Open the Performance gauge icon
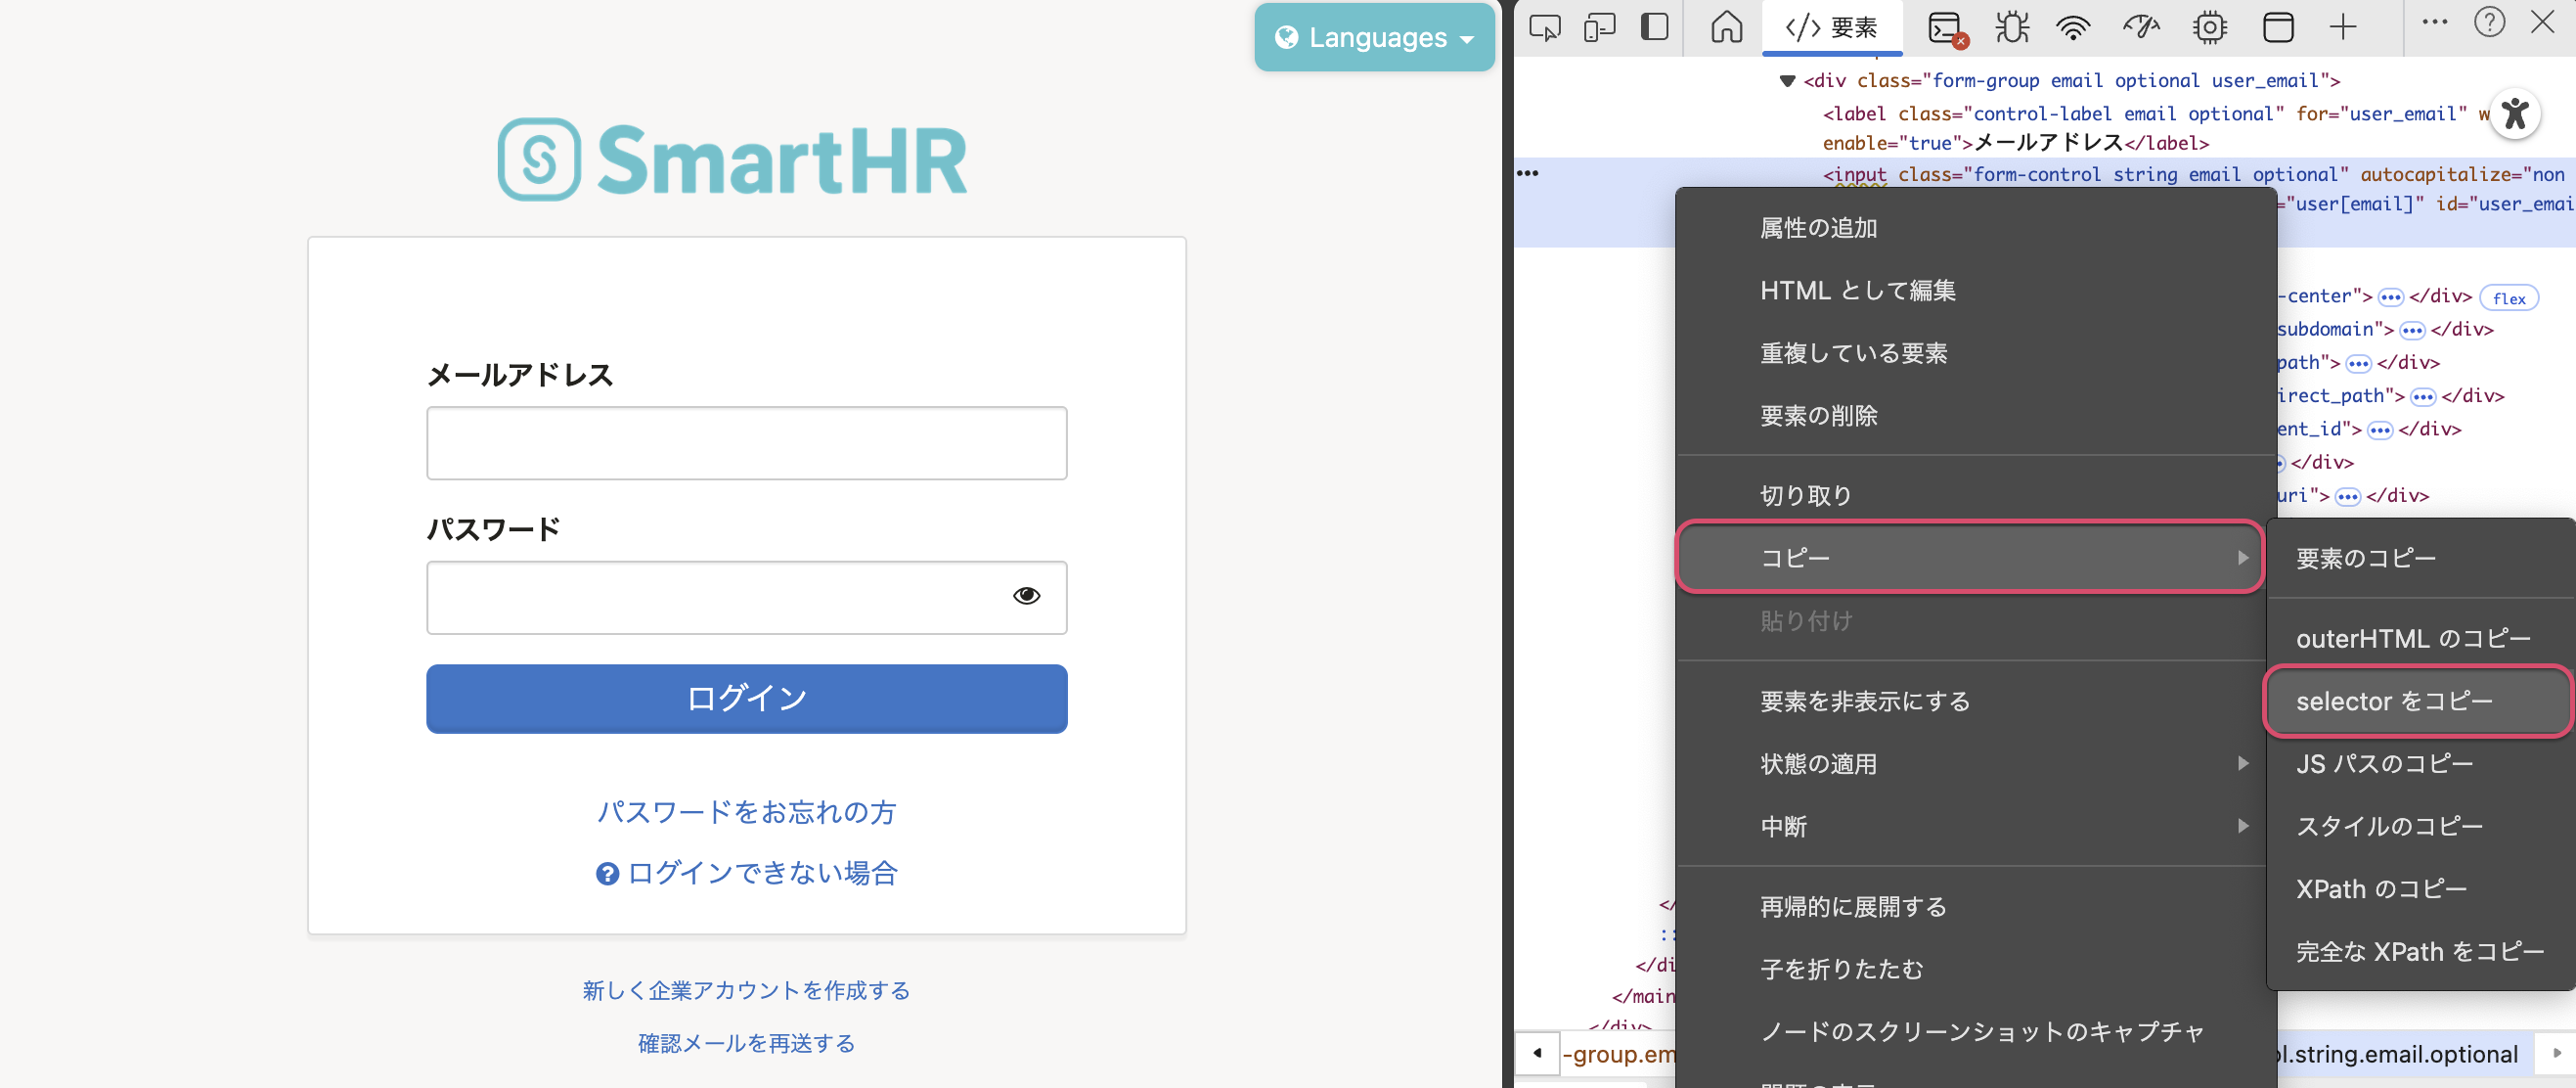Image resolution: width=2576 pixels, height=1088 pixels. click(2141, 27)
